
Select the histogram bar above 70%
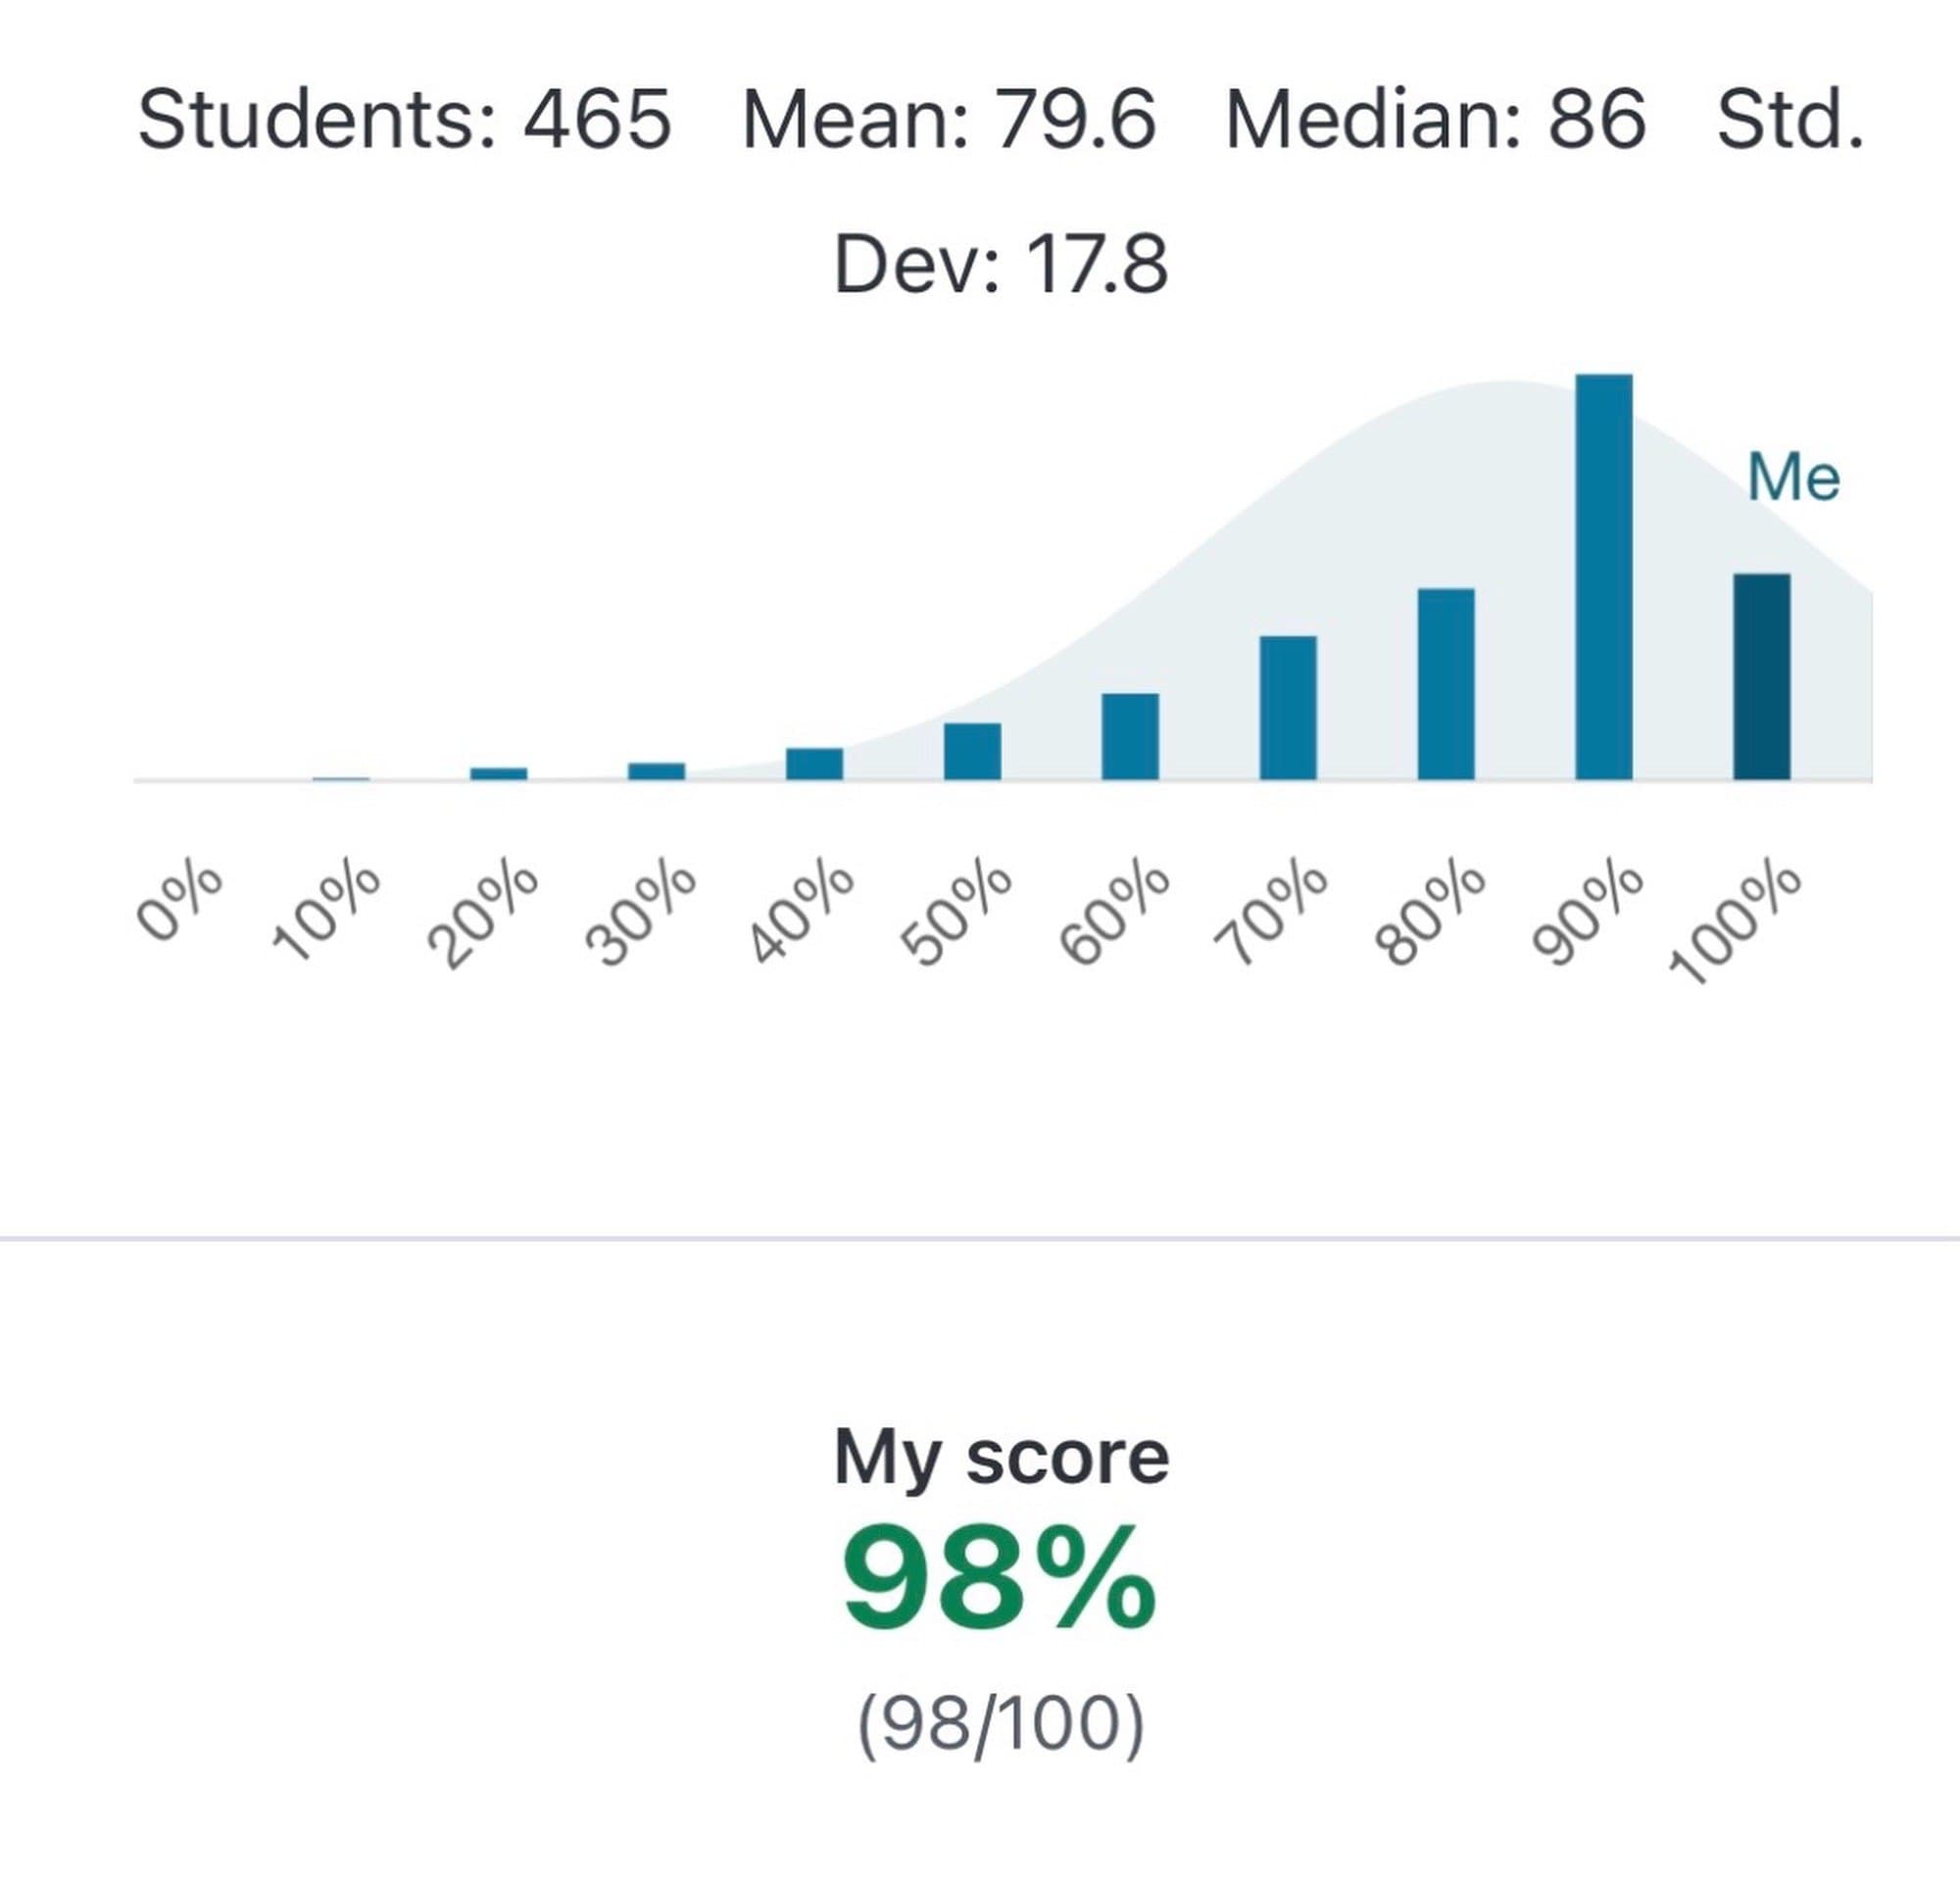click(1287, 708)
